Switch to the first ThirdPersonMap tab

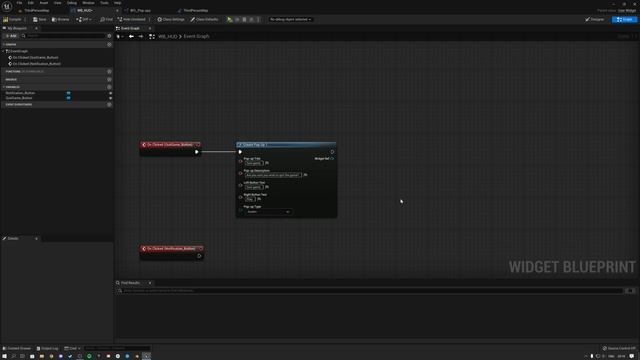coord(37,10)
